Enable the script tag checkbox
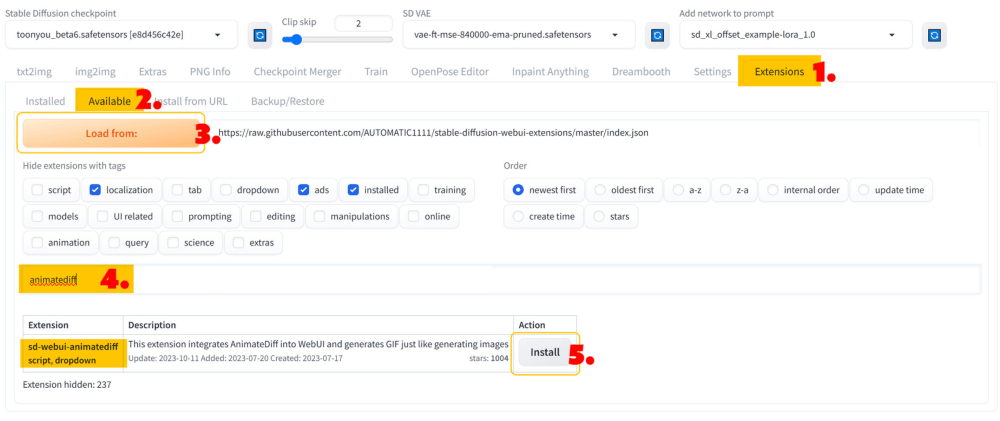This screenshot has height=421, width=1000. [x=38, y=189]
